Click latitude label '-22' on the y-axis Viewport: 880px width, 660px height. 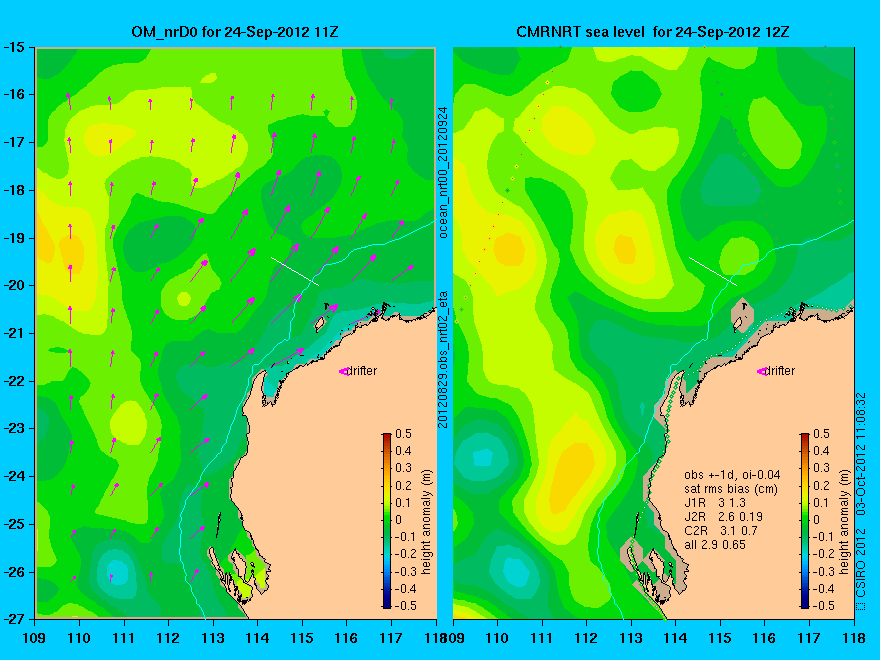[x=13, y=381]
